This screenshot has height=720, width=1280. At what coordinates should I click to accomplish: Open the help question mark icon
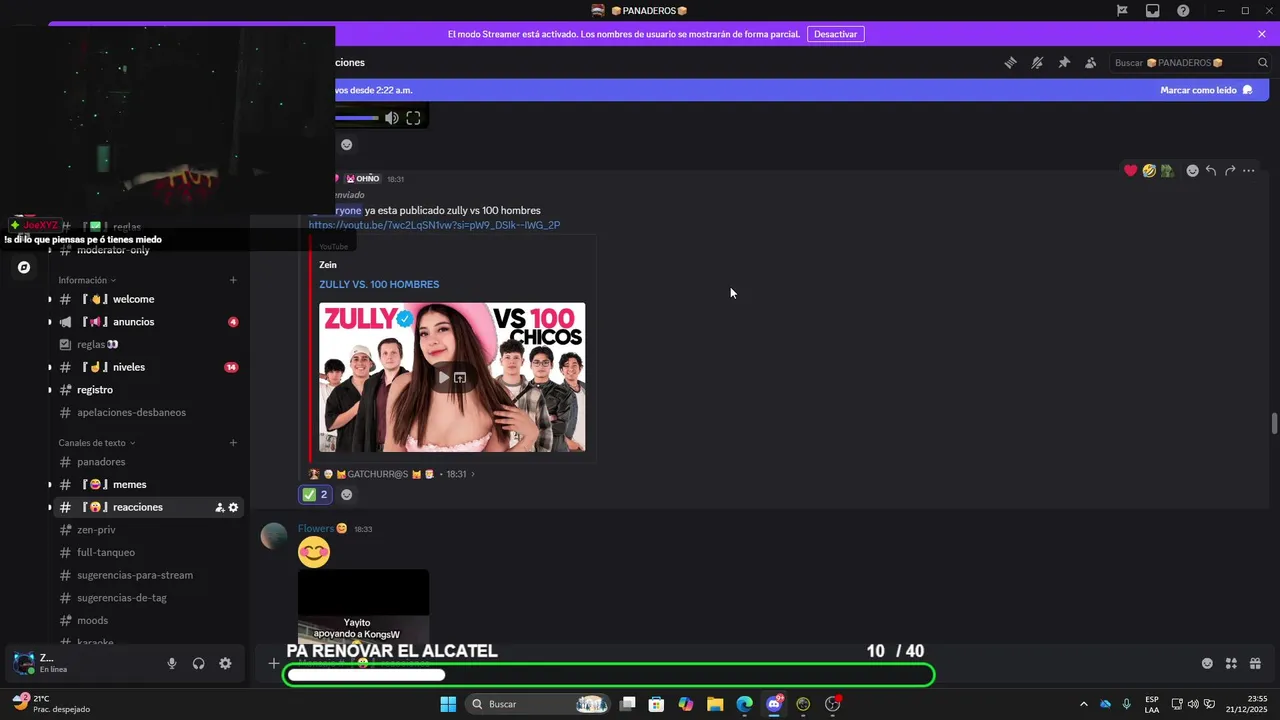click(x=1183, y=11)
